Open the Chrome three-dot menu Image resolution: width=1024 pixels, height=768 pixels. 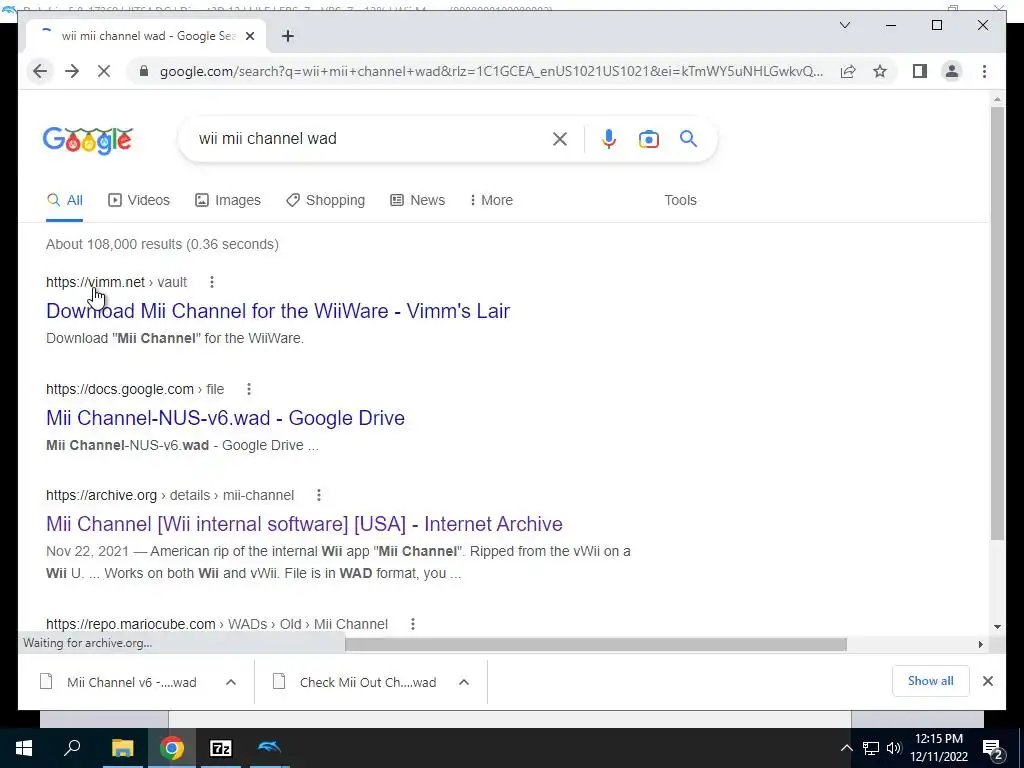(x=984, y=71)
